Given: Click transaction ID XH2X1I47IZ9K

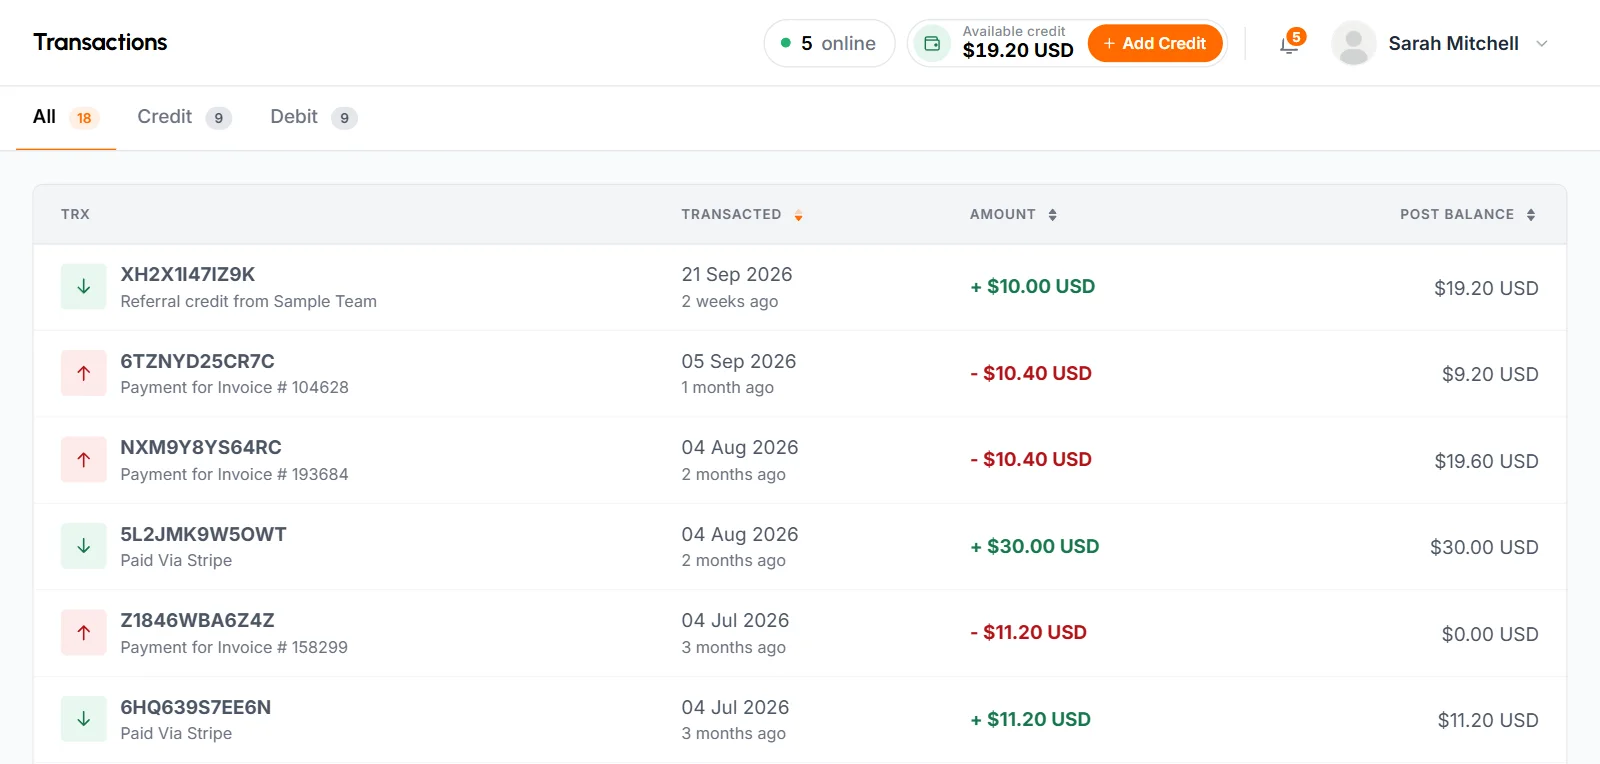Looking at the screenshot, I should [x=188, y=274].
